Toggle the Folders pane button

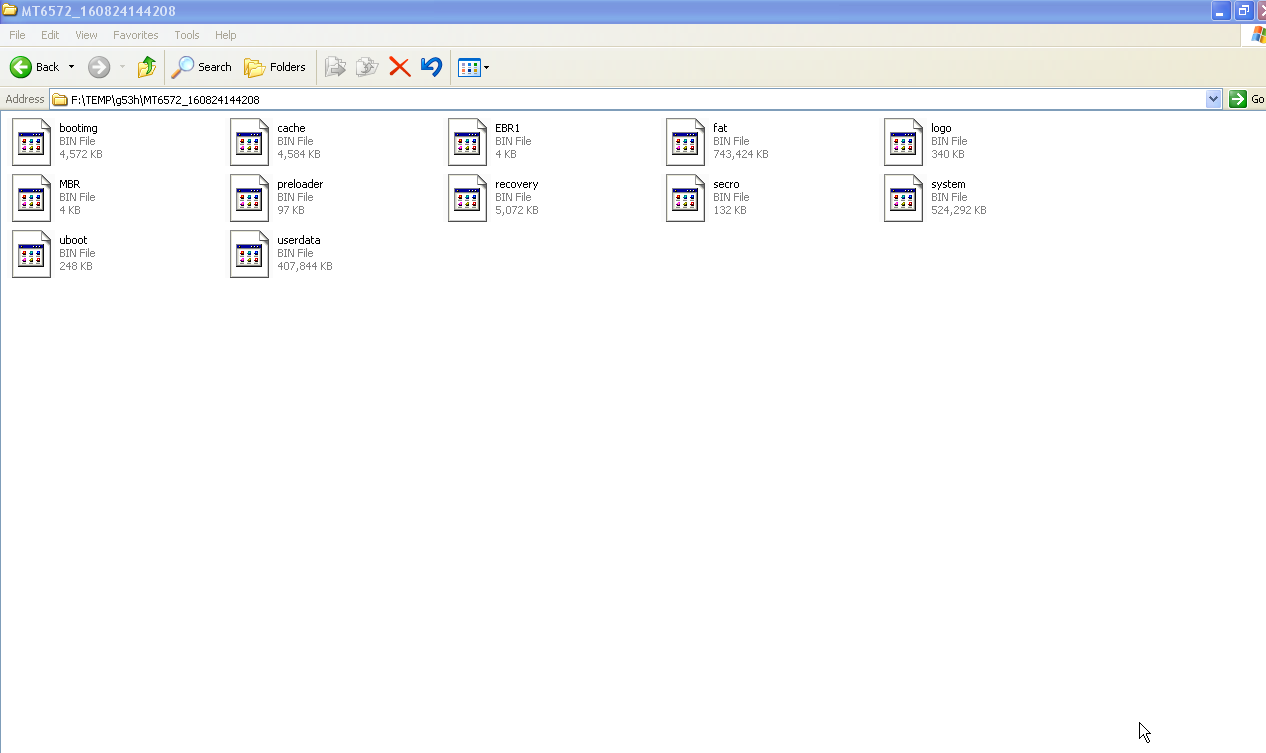point(275,67)
